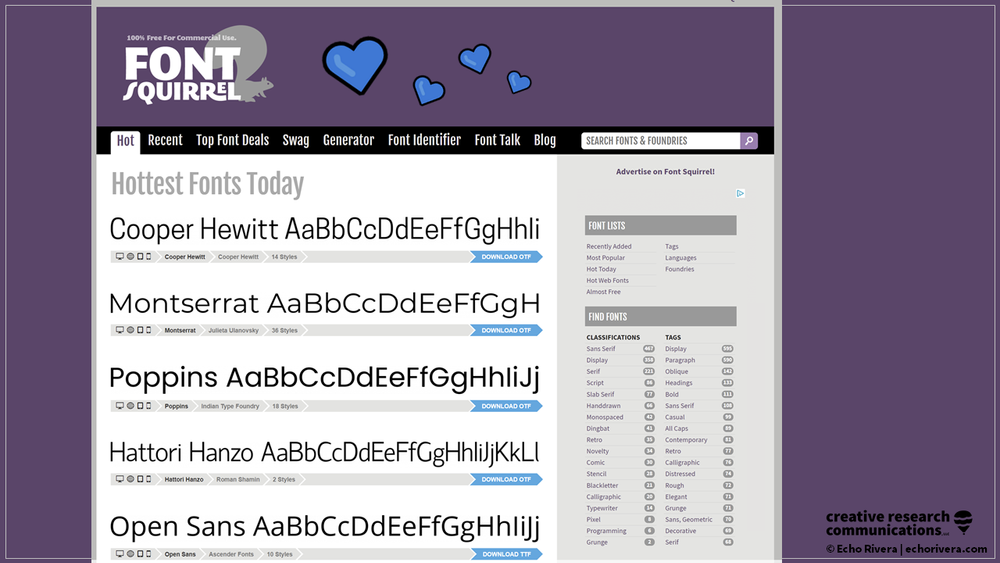Screen dimensions: 1000x563
Task: Open the Blog menu item
Action: 545,140
